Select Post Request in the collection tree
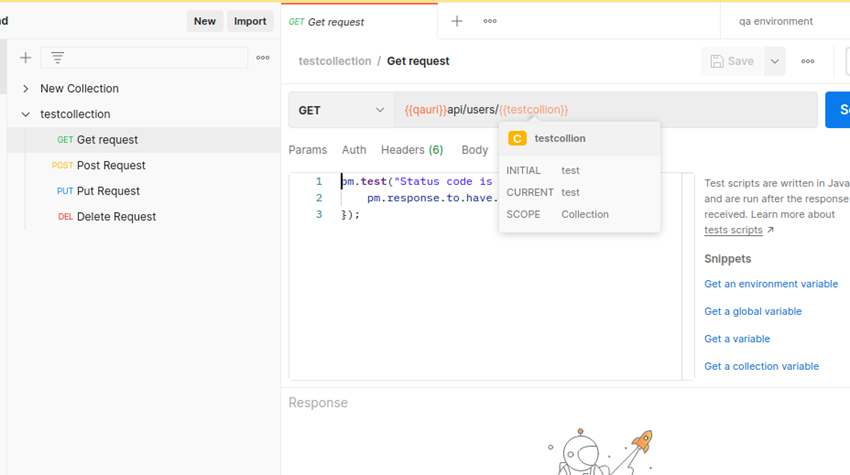 pos(111,166)
